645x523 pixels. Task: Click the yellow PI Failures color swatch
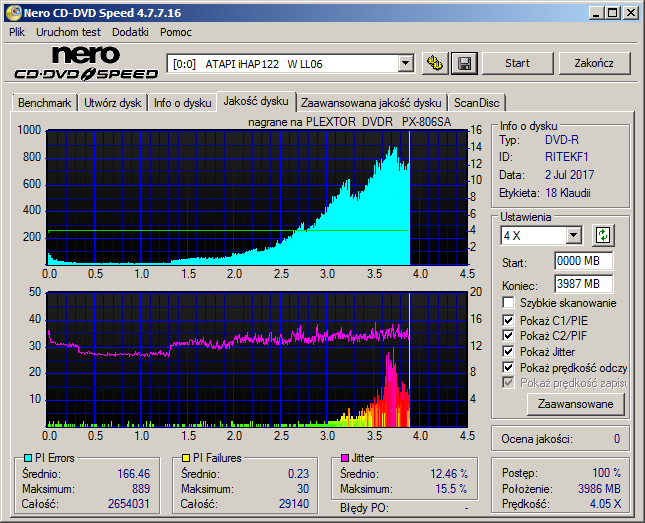[186, 458]
